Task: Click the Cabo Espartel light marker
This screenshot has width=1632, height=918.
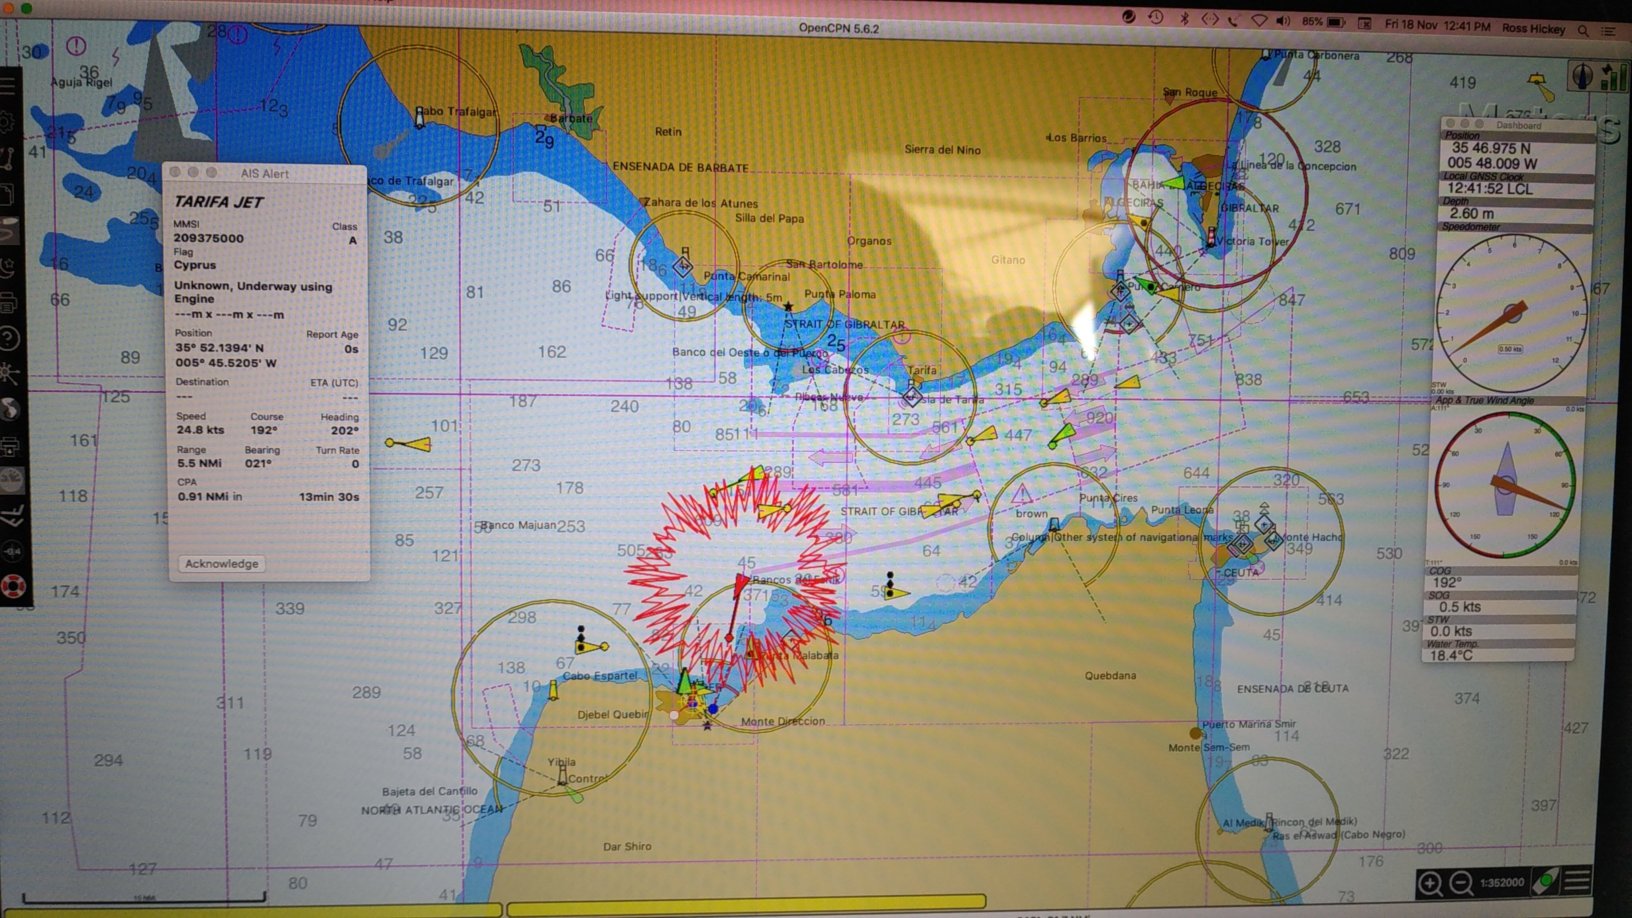Action: click(553, 690)
